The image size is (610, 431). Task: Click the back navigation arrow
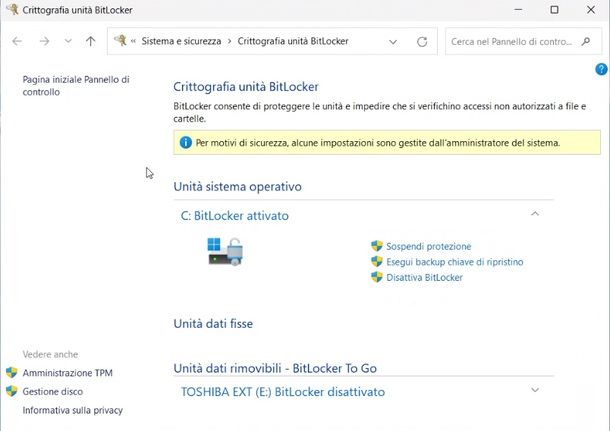pyautogui.click(x=17, y=42)
